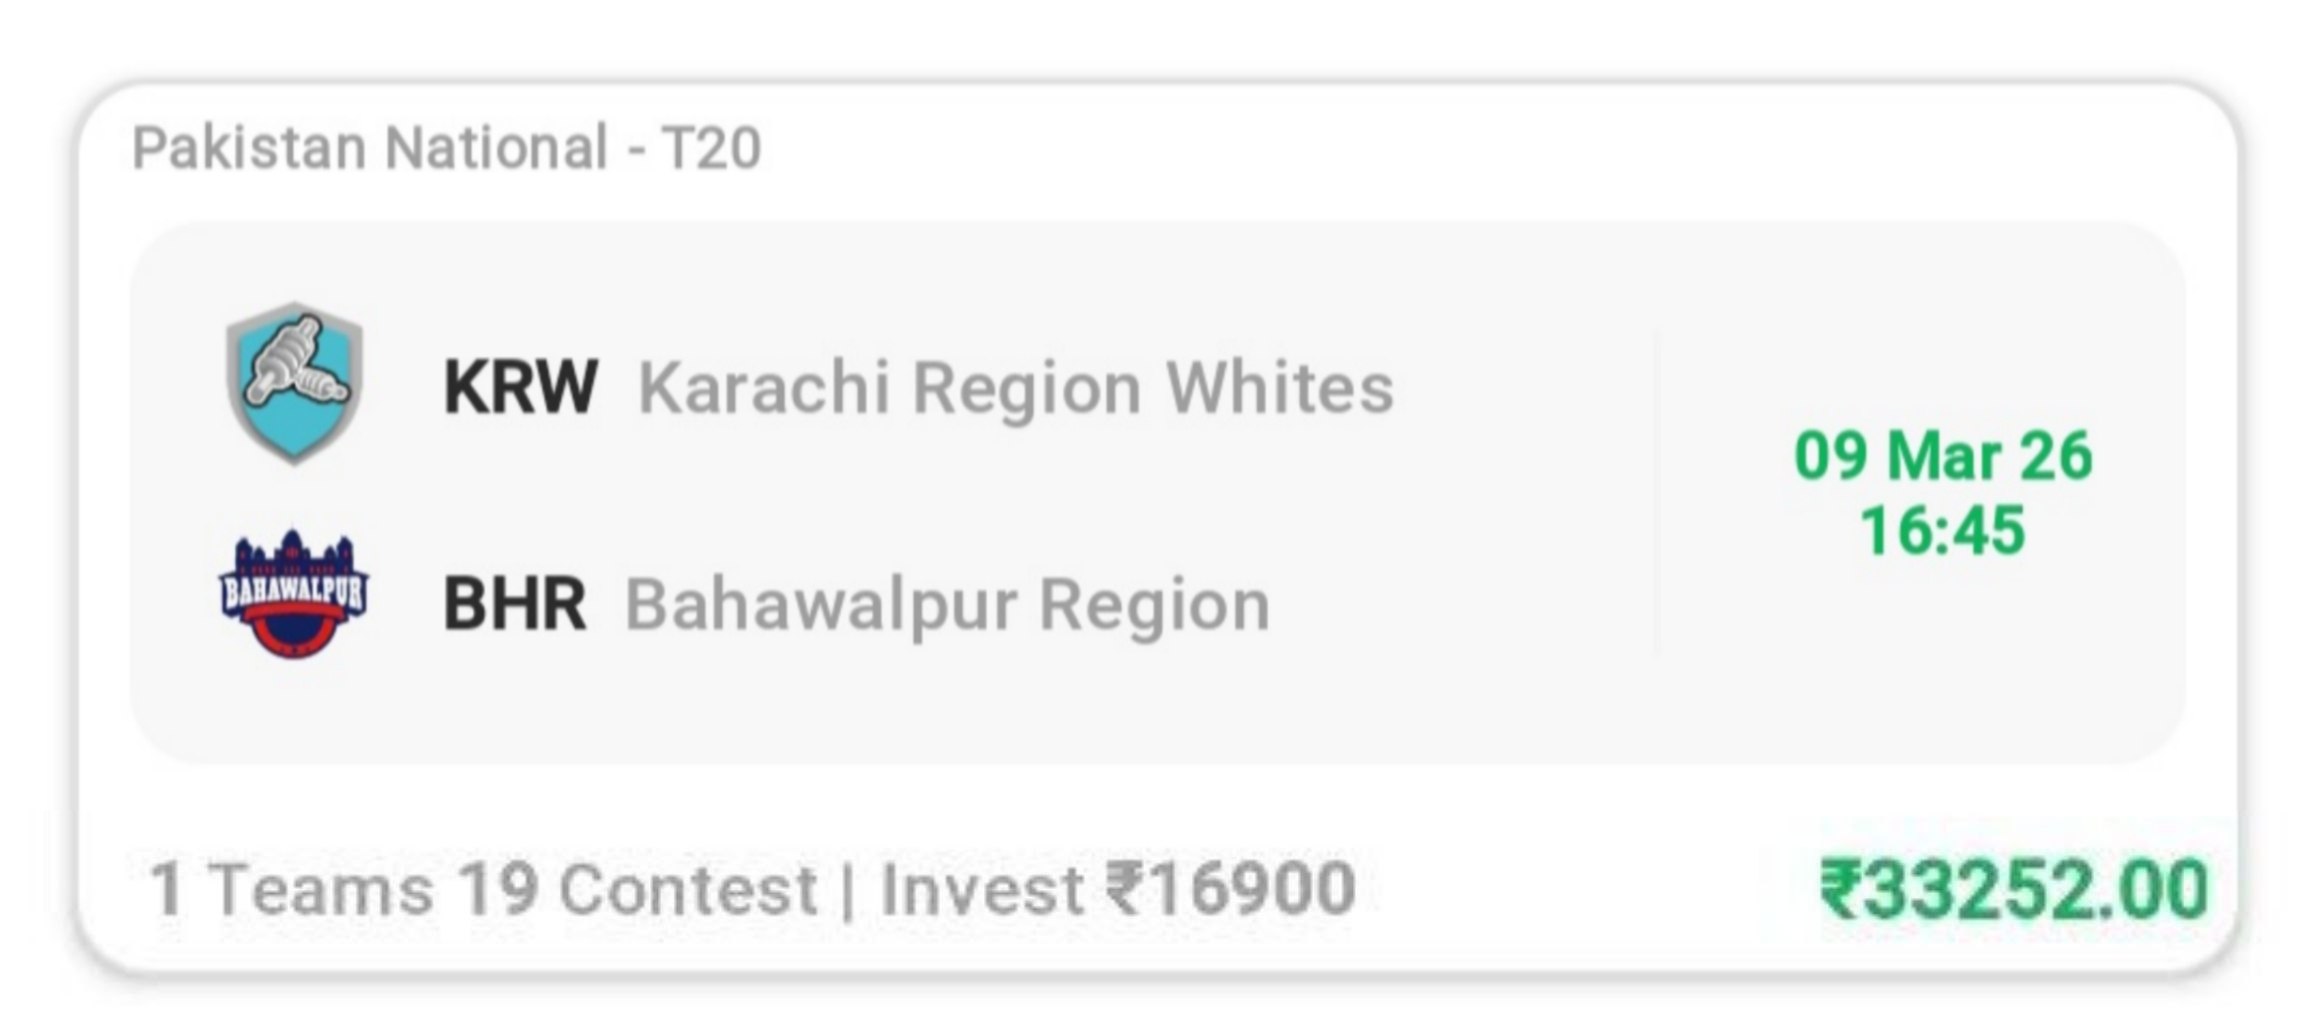View the 1 Teams count

tap(290, 889)
